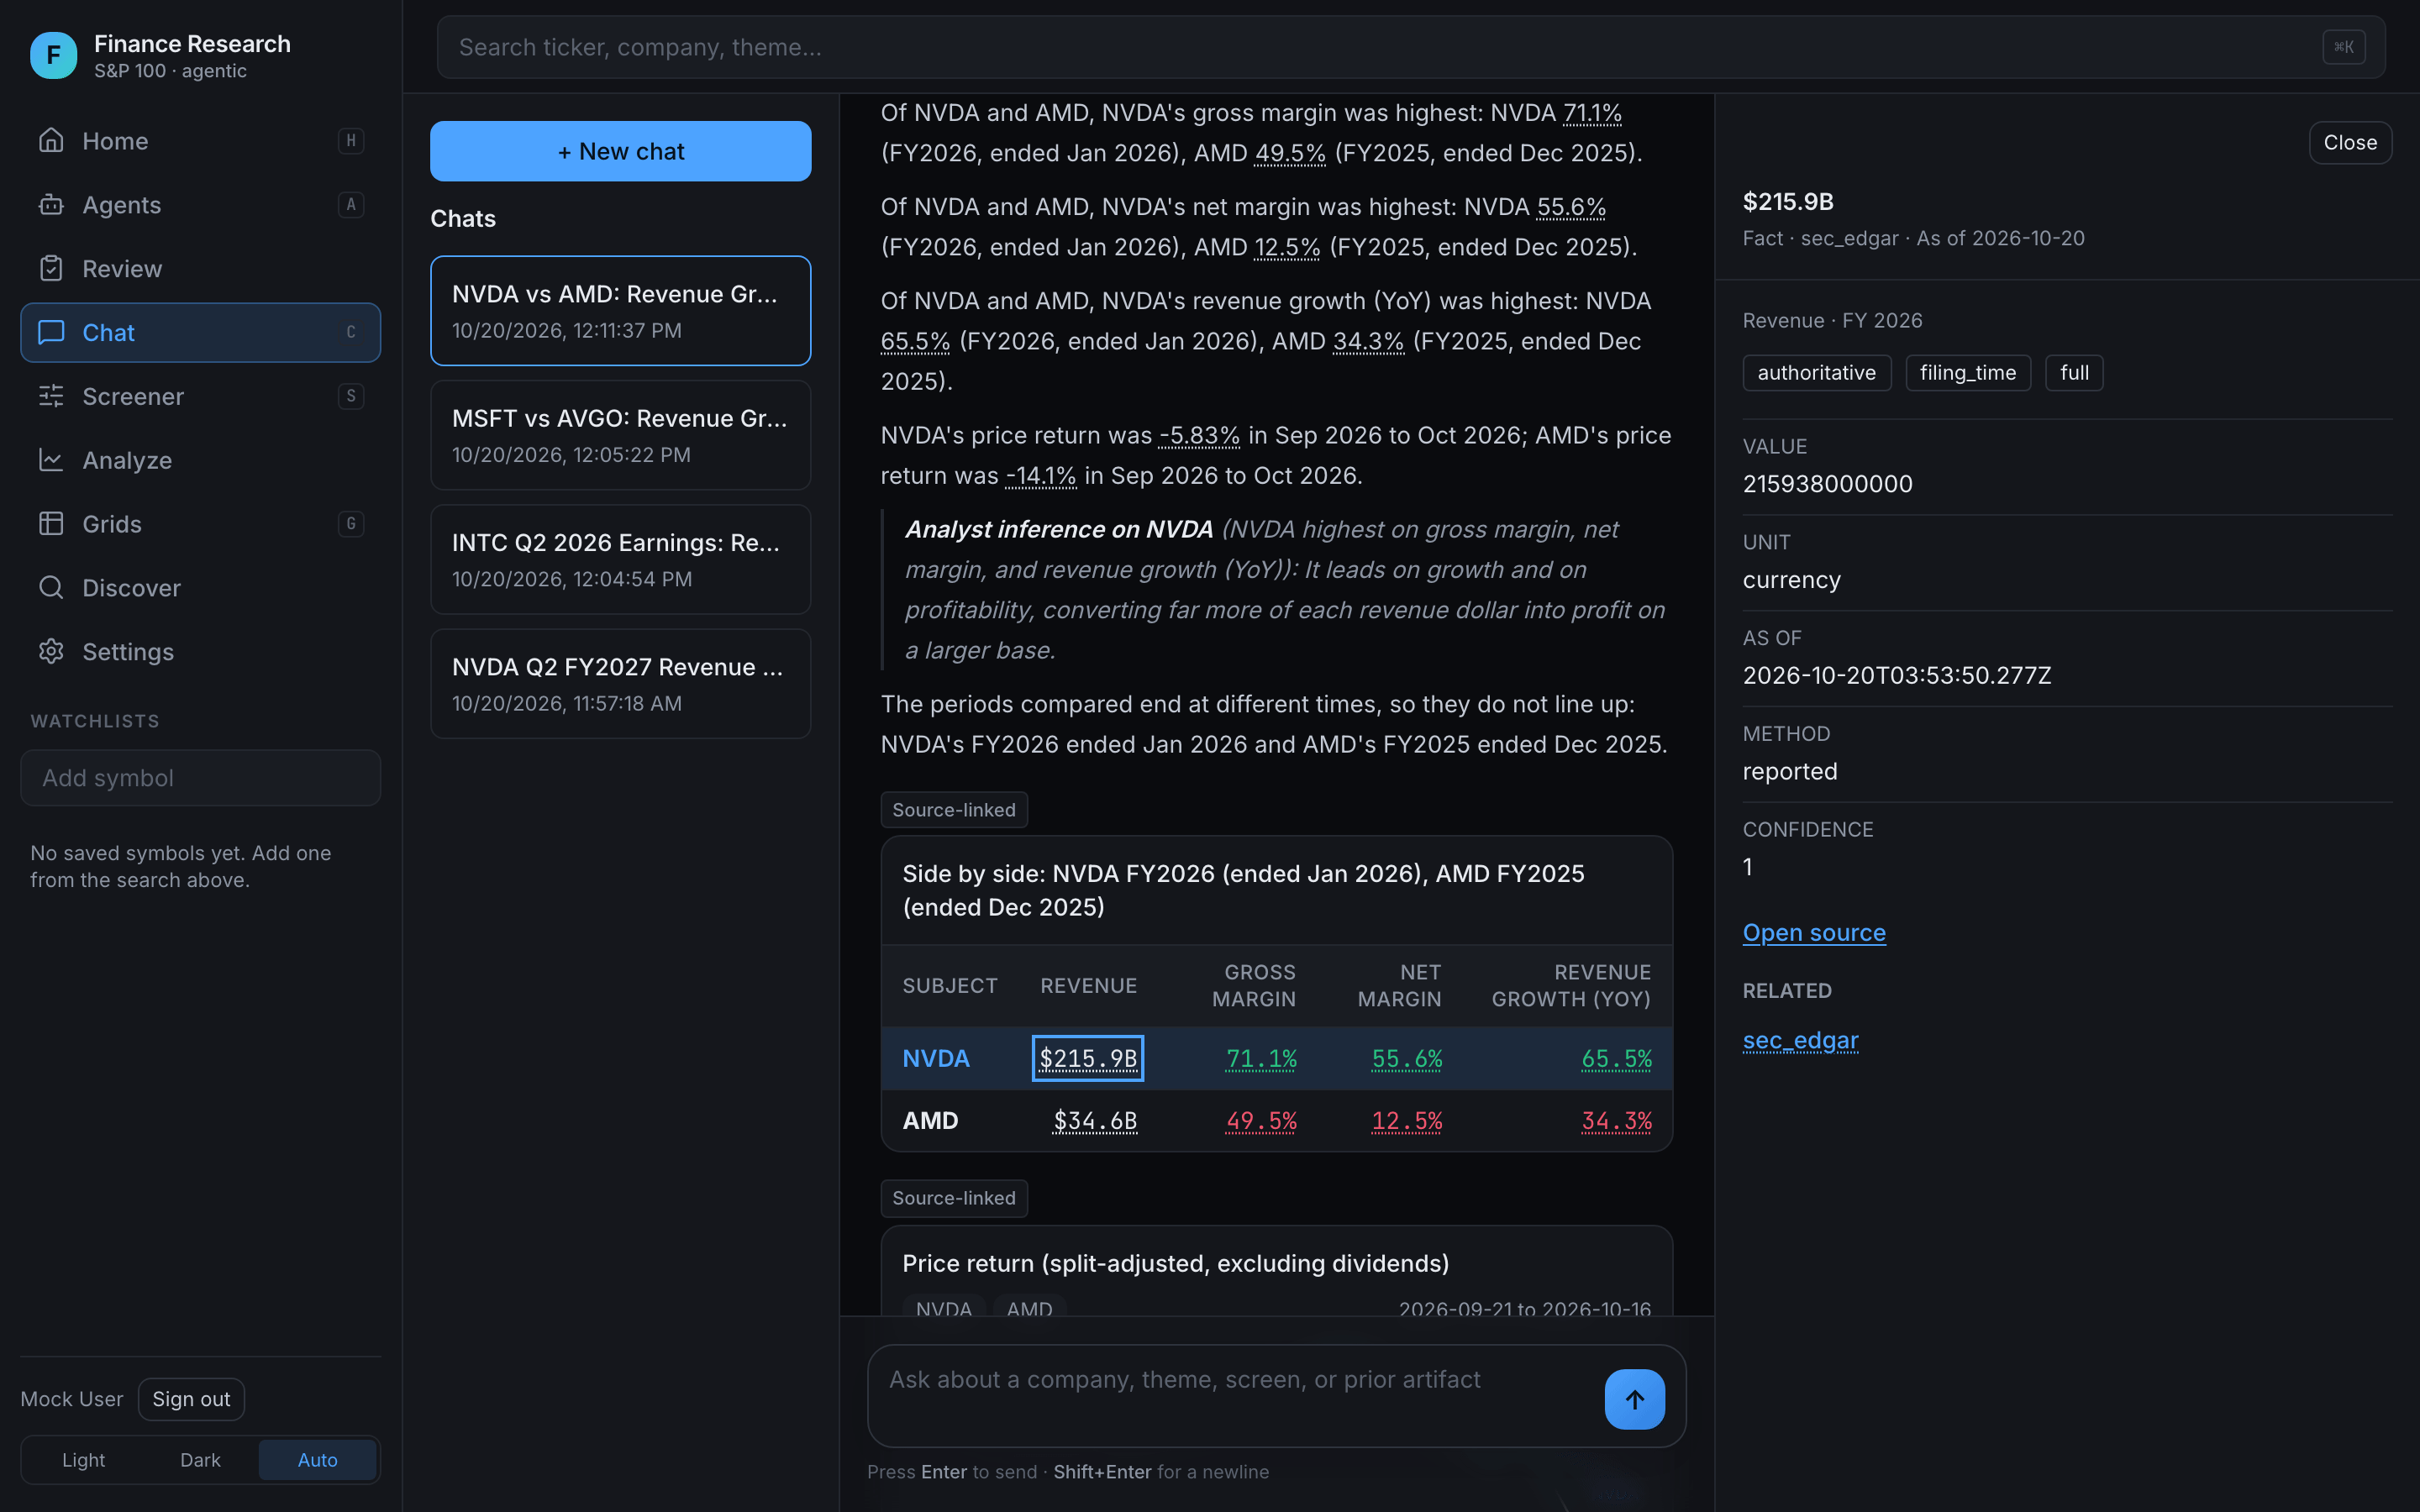Click the -5.83% price return value
Viewport: 2420px width, 1512px height.
1199,436
